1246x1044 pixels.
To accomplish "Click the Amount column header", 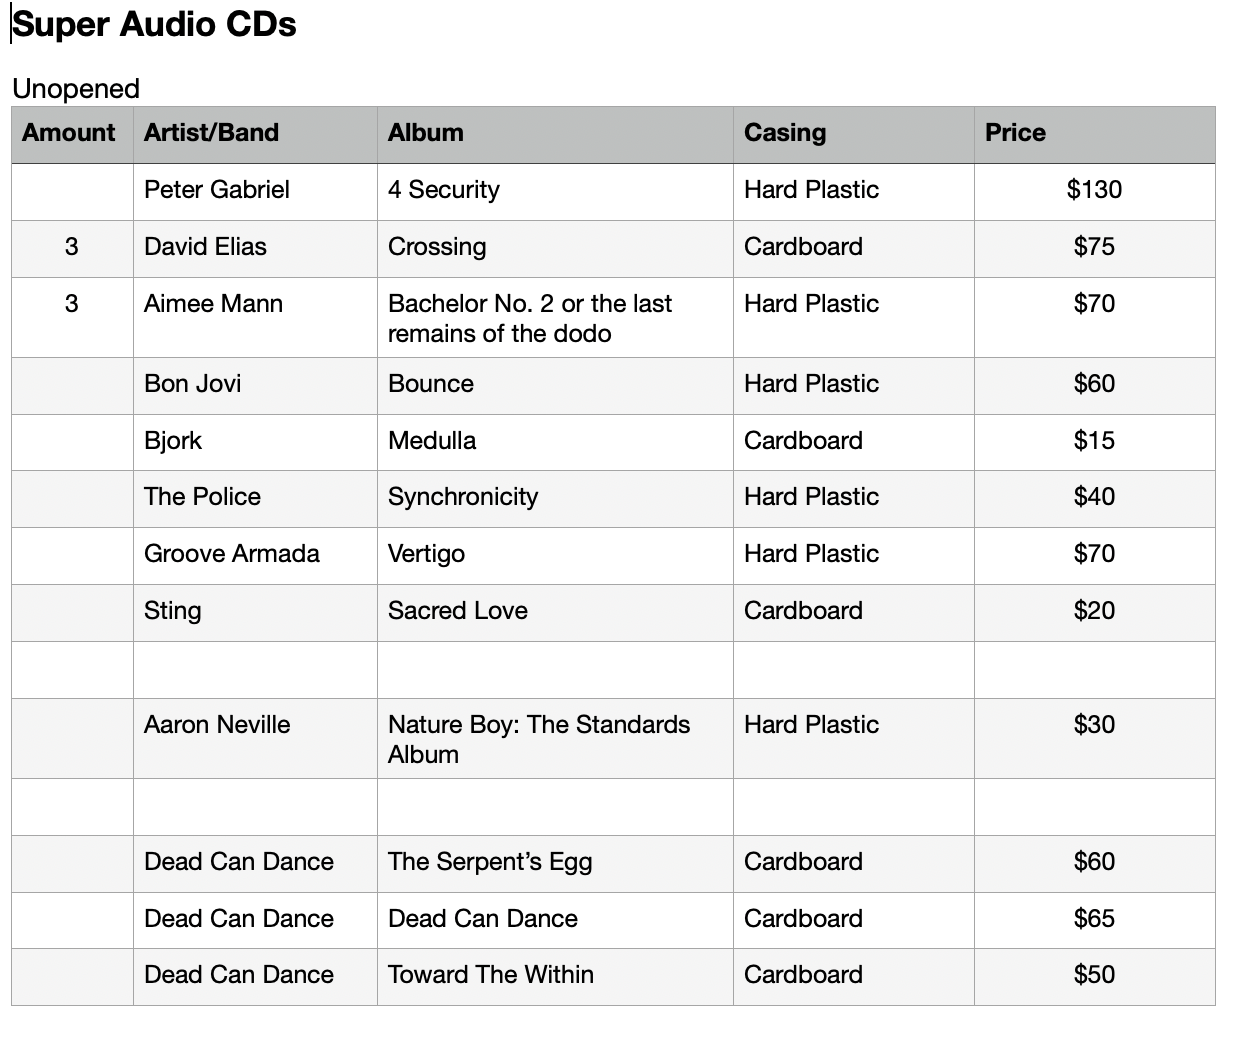I will tap(72, 135).
